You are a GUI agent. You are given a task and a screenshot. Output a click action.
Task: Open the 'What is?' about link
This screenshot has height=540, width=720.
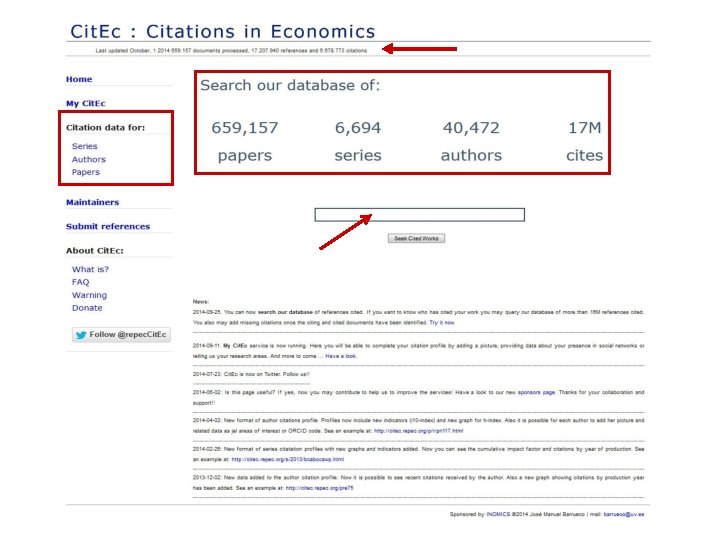click(x=90, y=269)
